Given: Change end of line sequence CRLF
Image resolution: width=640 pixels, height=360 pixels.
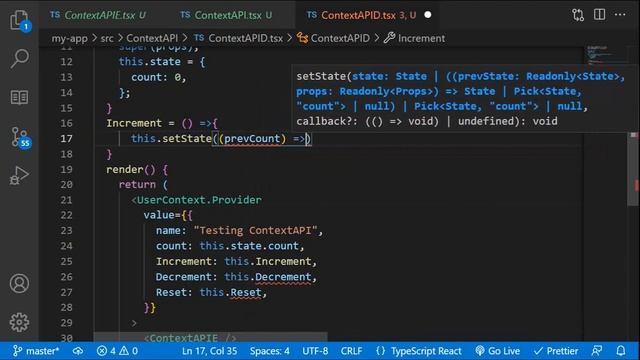Looking at the screenshot, I should (351, 351).
